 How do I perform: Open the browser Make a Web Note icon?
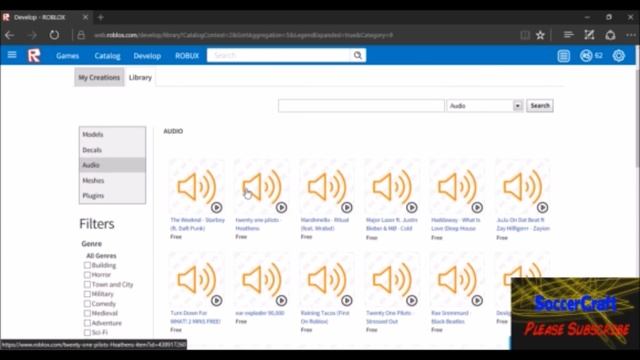pos(589,35)
